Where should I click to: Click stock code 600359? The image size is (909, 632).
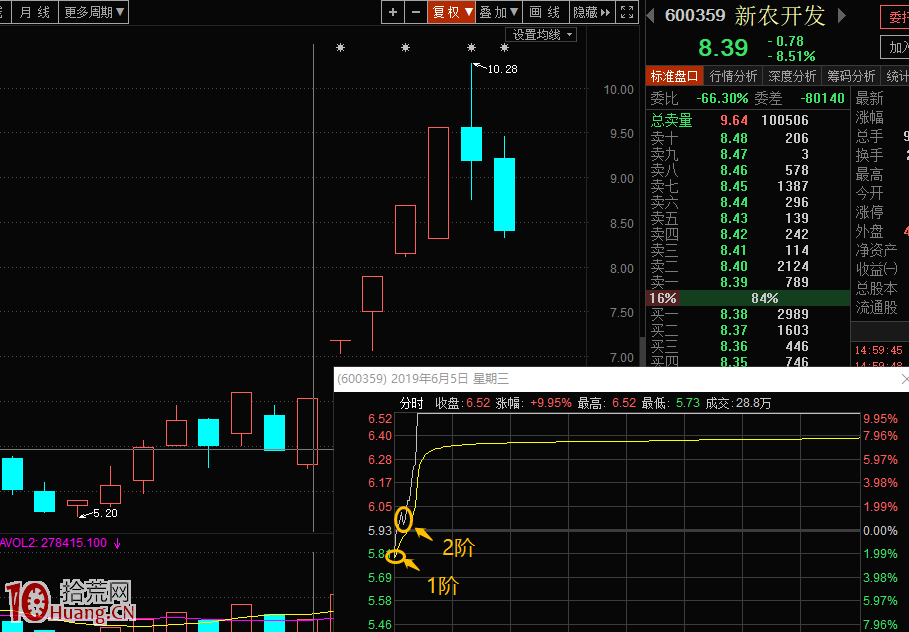click(x=695, y=16)
